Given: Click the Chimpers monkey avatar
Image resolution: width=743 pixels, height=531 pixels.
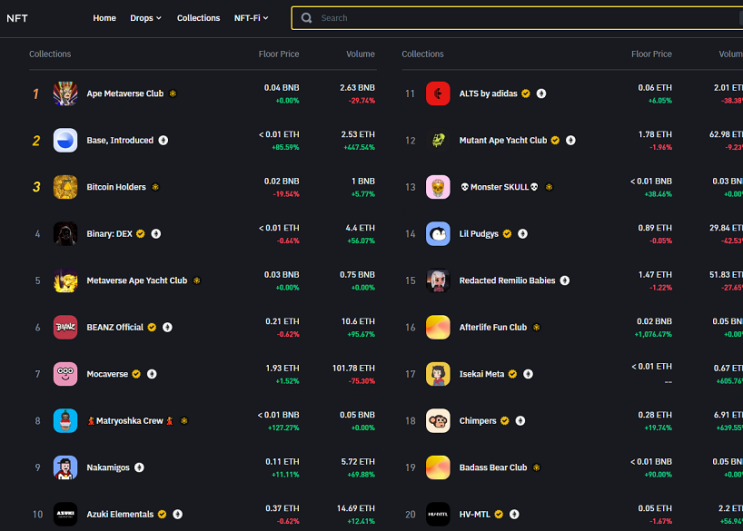Looking at the screenshot, I should click(438, 421).
